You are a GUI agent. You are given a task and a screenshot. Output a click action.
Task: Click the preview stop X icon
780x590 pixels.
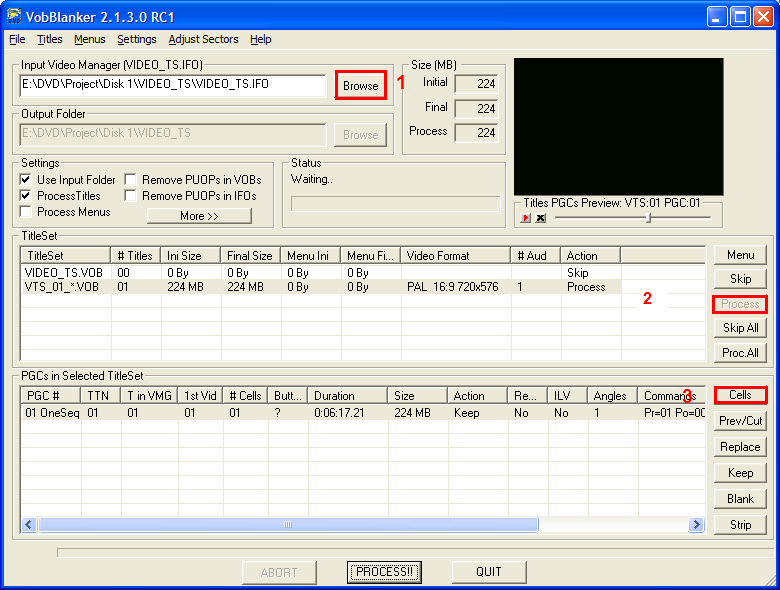click(x=541, y=218)
